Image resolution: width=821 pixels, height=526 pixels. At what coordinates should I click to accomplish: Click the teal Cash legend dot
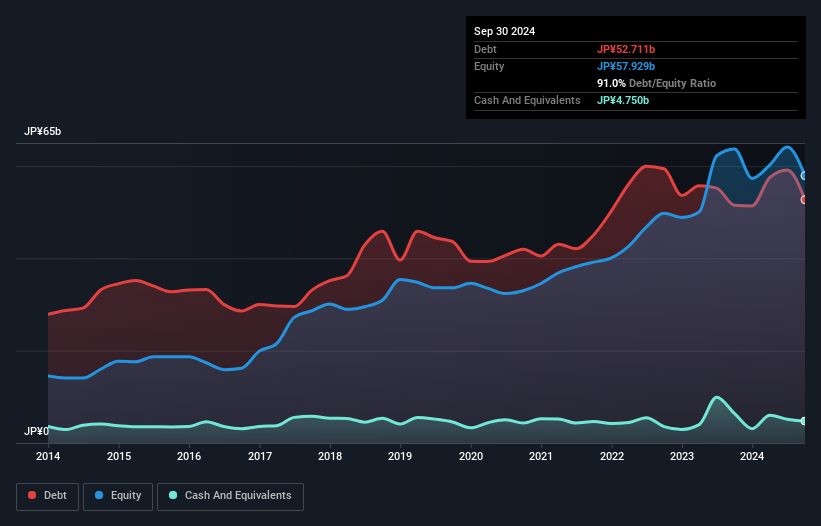(x=173, y=495)
